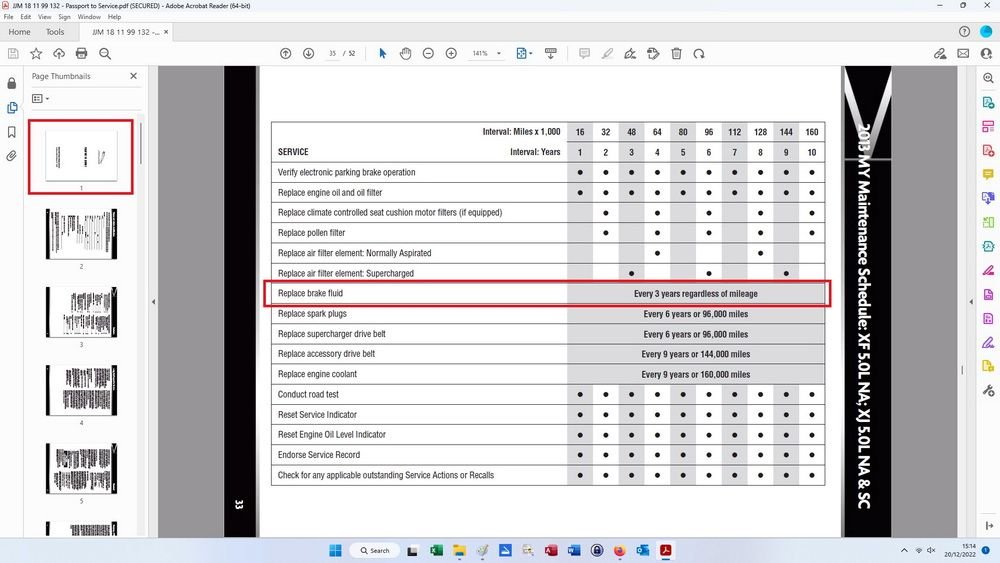The image size is (1000, 563).
Task: Delete page using the trash icon
Action: (x=676, y=53)
